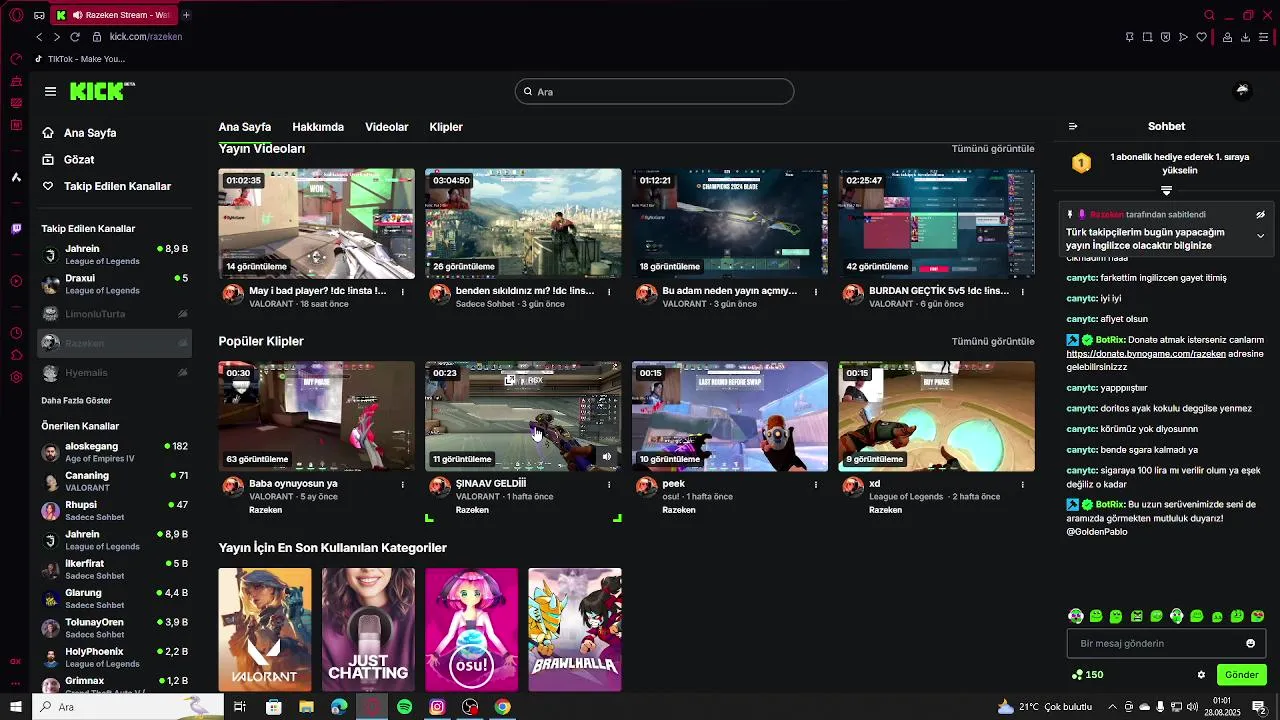Open options for 'peek' clip
Viewport: 1280px width, 720px height.
[816, 484]
